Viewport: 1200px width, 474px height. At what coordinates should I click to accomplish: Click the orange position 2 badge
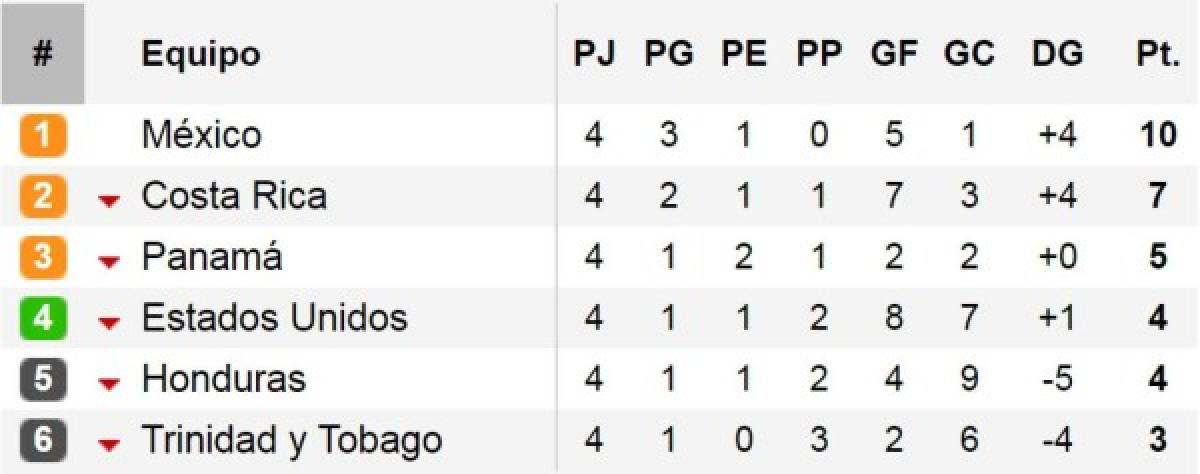coord(43,196)
